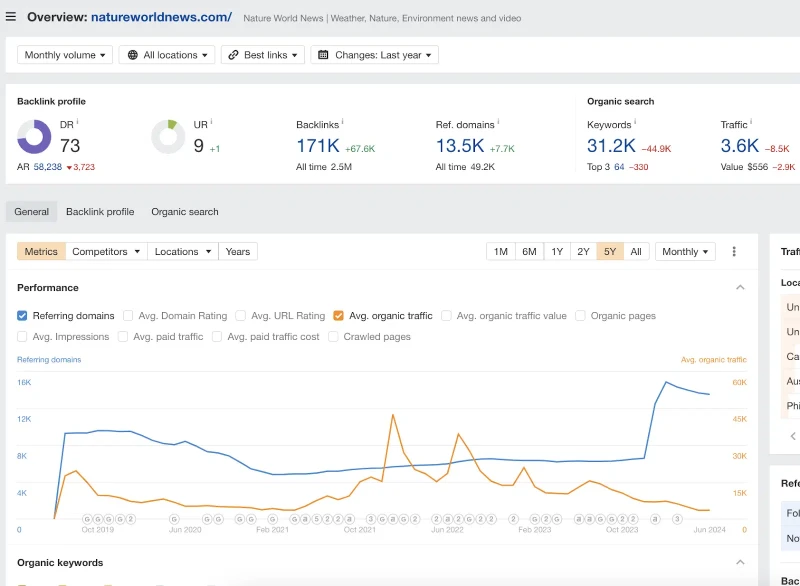Image resolution: width=800 pixels, height=586 pixels.
Task: Click Backlinks value 171K
Action: pos(318,146)
